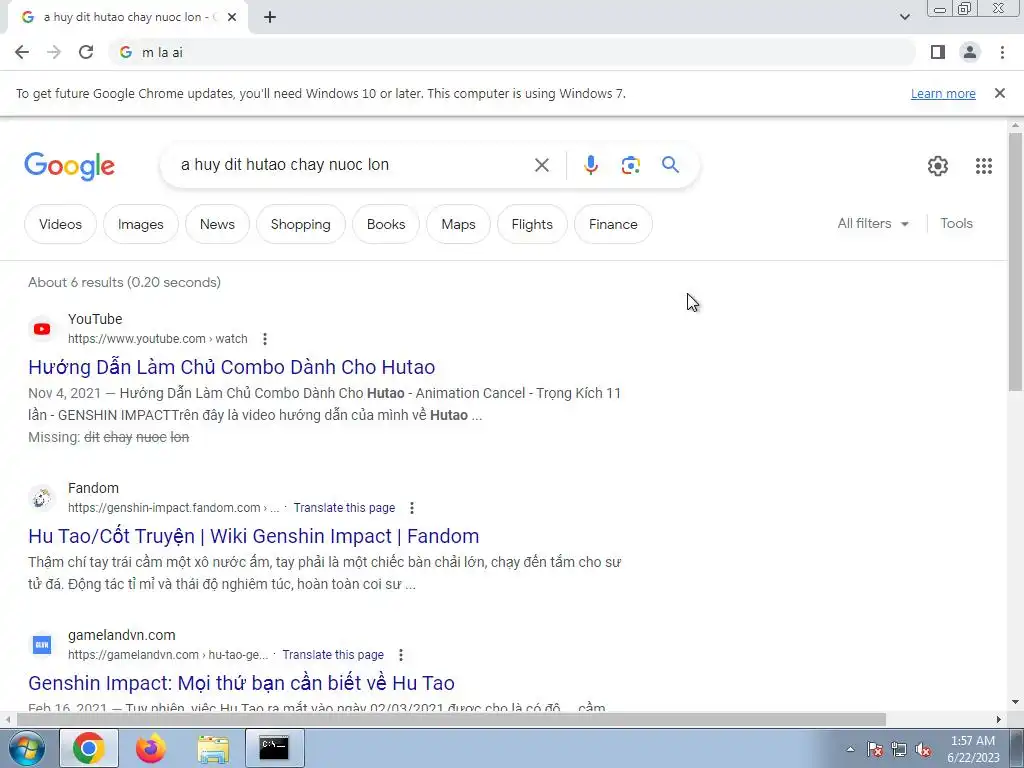This screenshot has width=1024, height=768.
Task: Submit search with the magnifier icon
Action: point(670,165)
